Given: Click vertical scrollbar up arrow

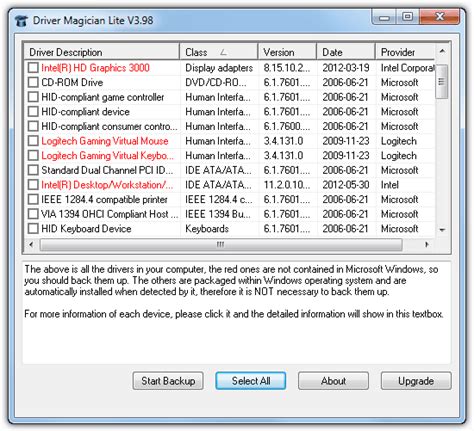Looking at the screenshot, I should 442,51.
